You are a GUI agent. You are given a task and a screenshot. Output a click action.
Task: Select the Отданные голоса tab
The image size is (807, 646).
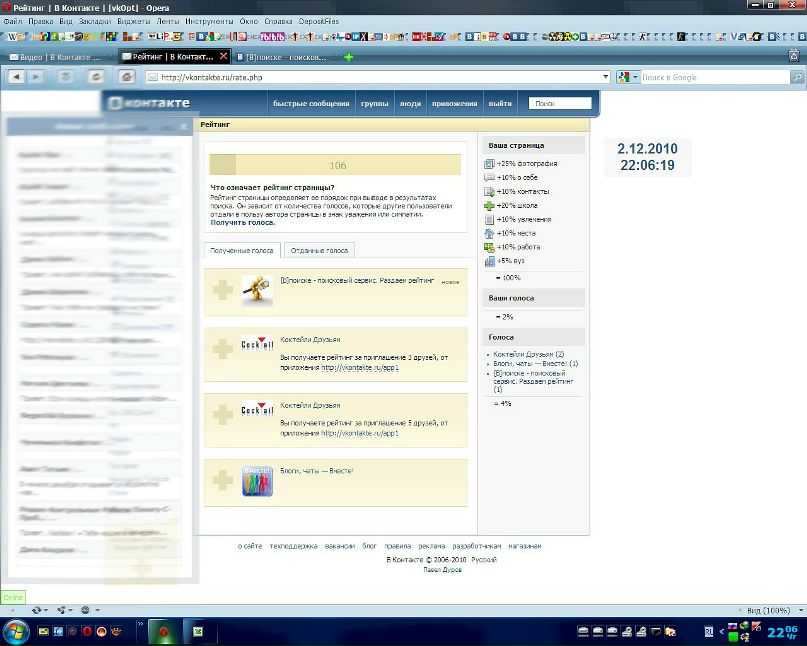[319, 251]
